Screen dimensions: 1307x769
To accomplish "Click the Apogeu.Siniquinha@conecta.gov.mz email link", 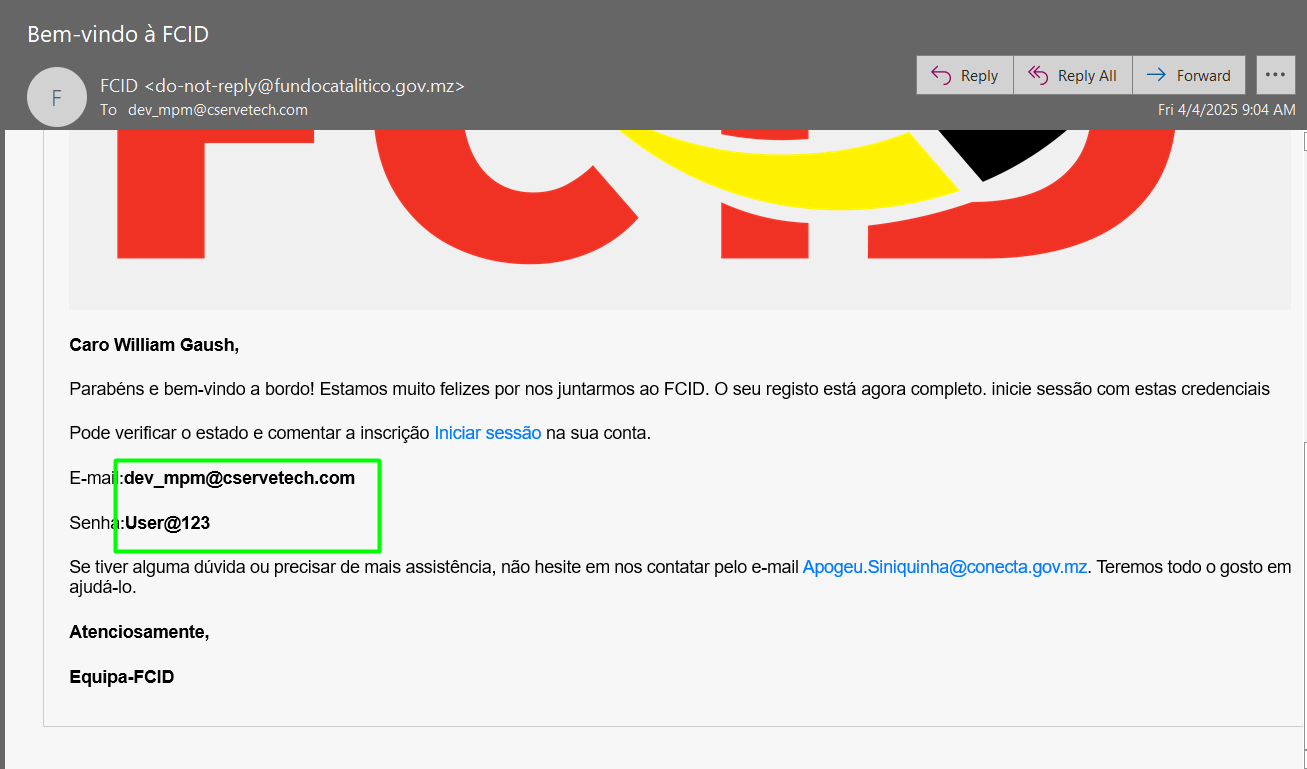I will click(945, 567).
